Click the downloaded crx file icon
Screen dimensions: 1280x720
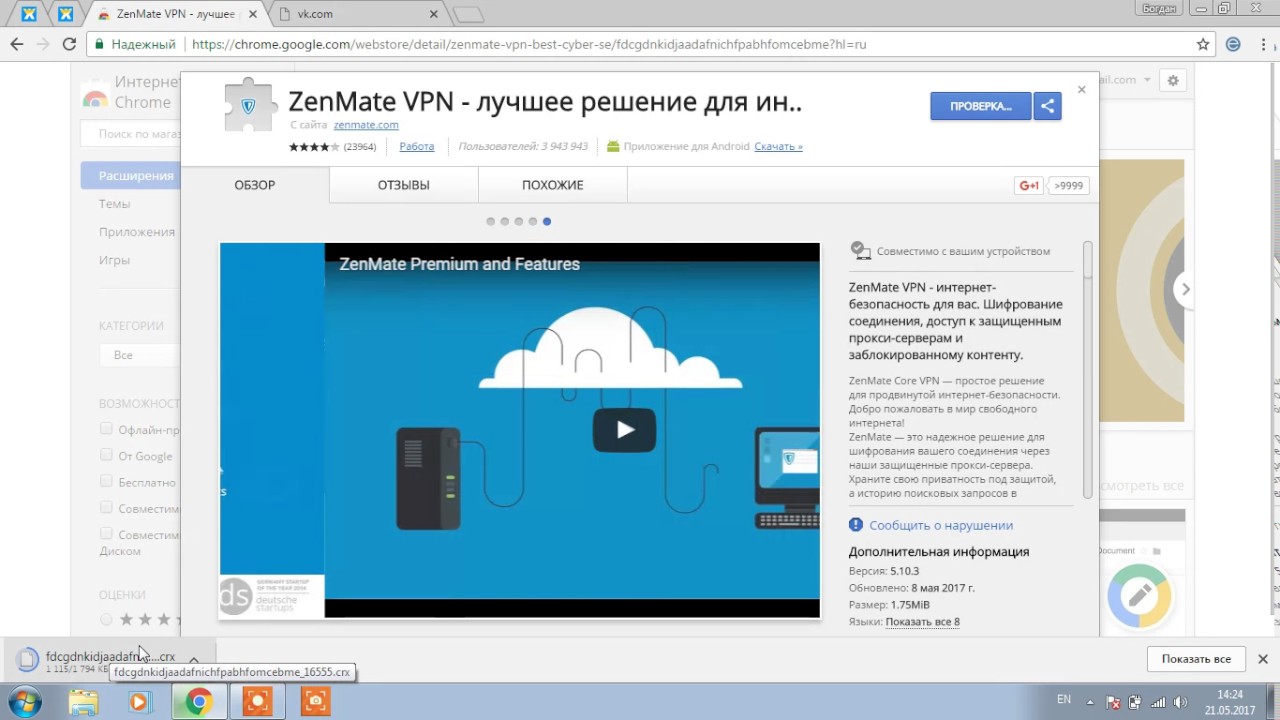[x=28, y=659]
